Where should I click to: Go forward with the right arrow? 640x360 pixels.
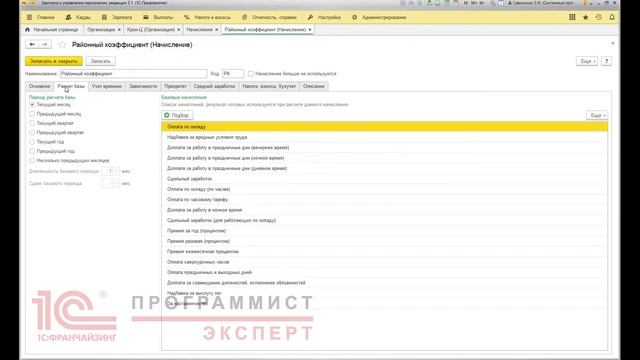[x=45, y=44]
